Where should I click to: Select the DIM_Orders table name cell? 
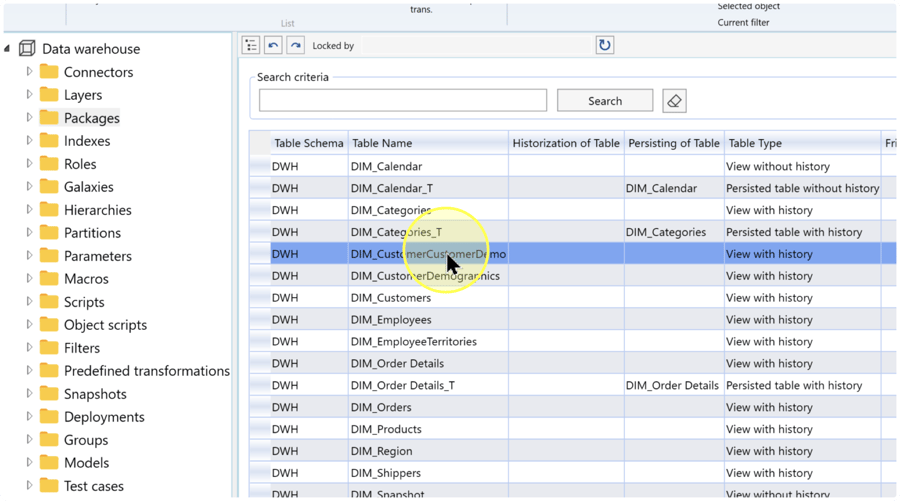428,407
